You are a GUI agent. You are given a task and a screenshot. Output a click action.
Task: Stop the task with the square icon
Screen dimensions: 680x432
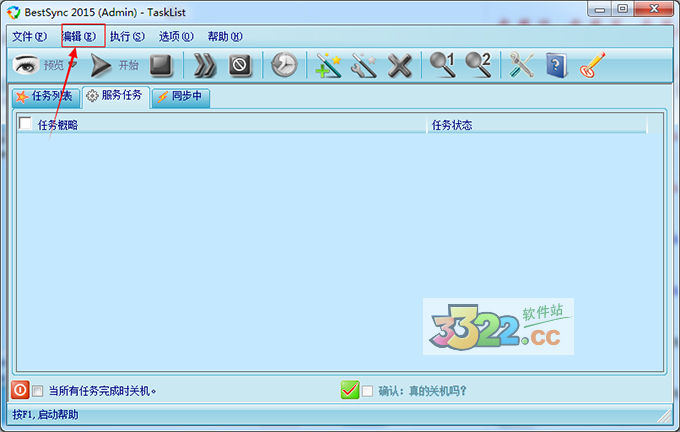click(x=161, y=65)
